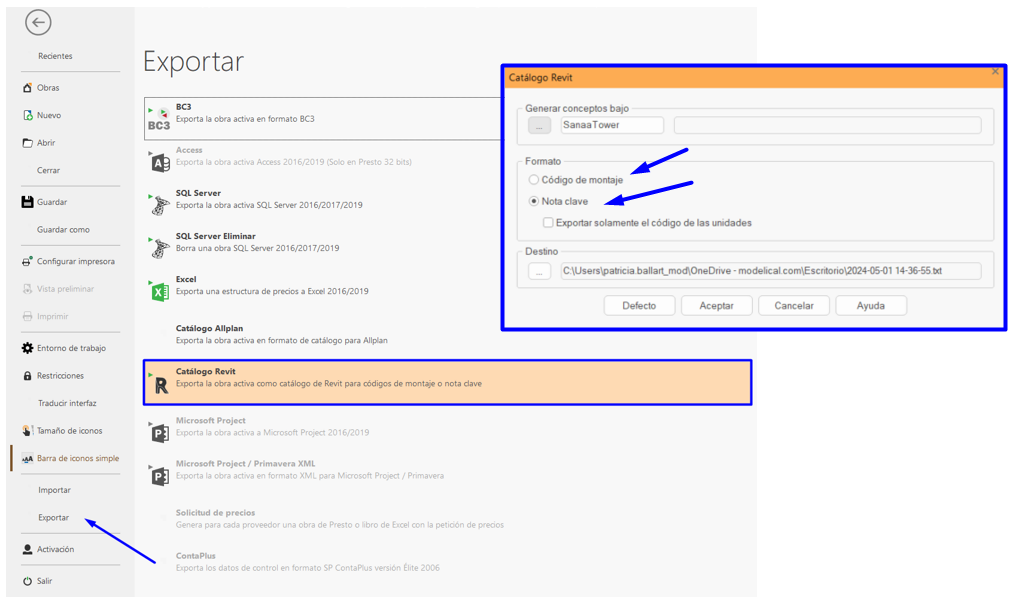
Task: Click the Cancelar button in dialog
Action: tap(794, 305)
